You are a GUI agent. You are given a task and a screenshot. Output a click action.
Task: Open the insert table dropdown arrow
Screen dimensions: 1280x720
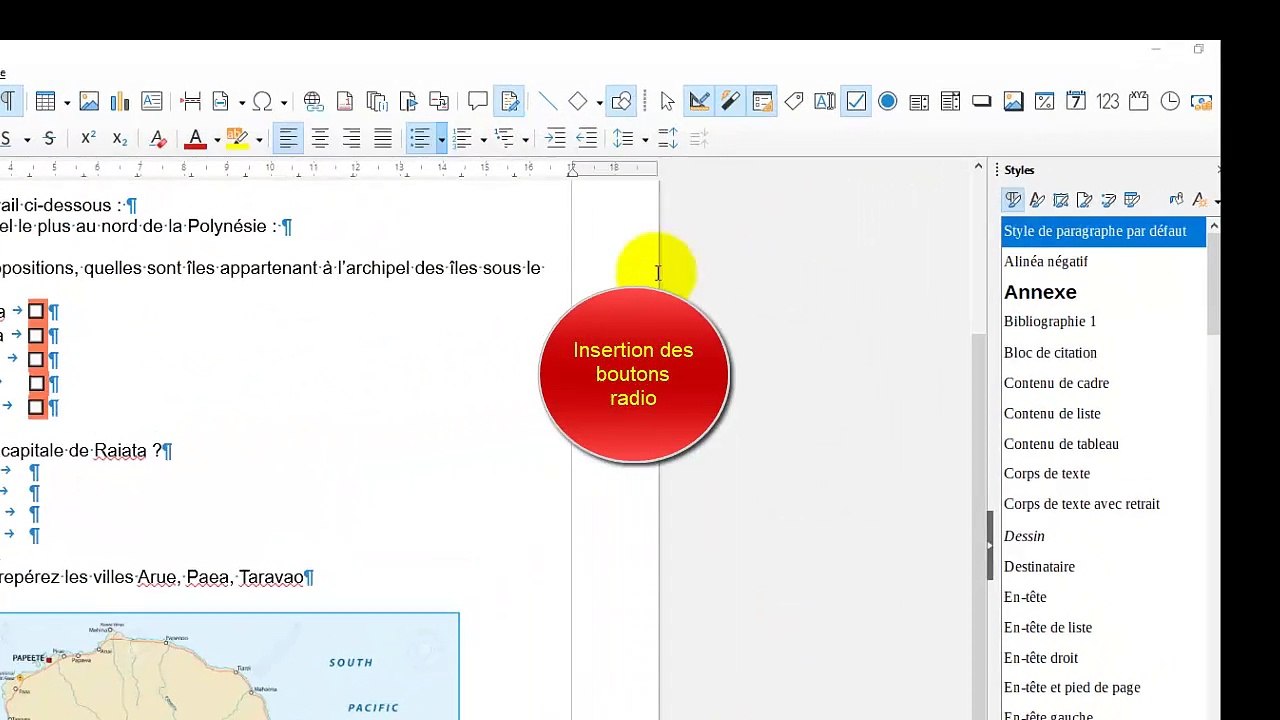66,102
